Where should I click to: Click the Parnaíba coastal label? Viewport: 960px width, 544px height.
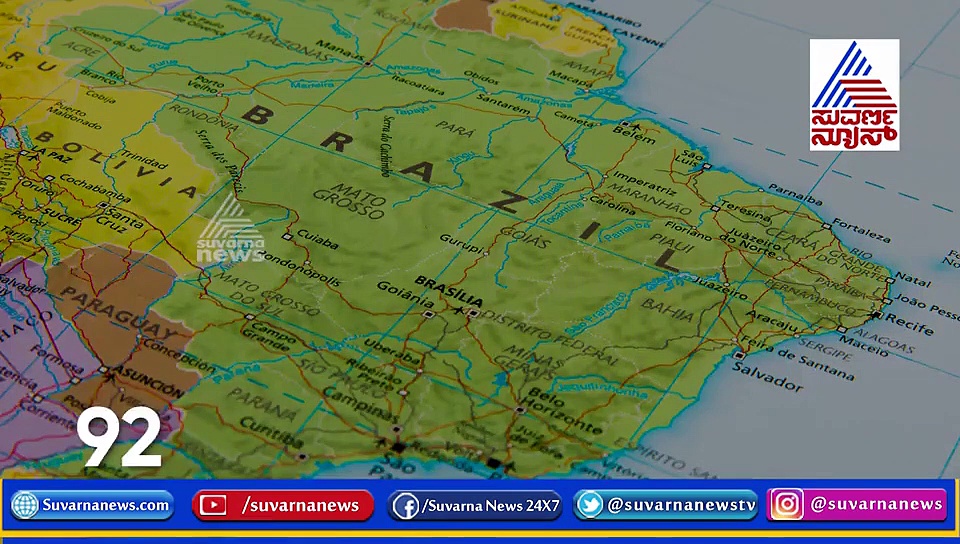795,194
